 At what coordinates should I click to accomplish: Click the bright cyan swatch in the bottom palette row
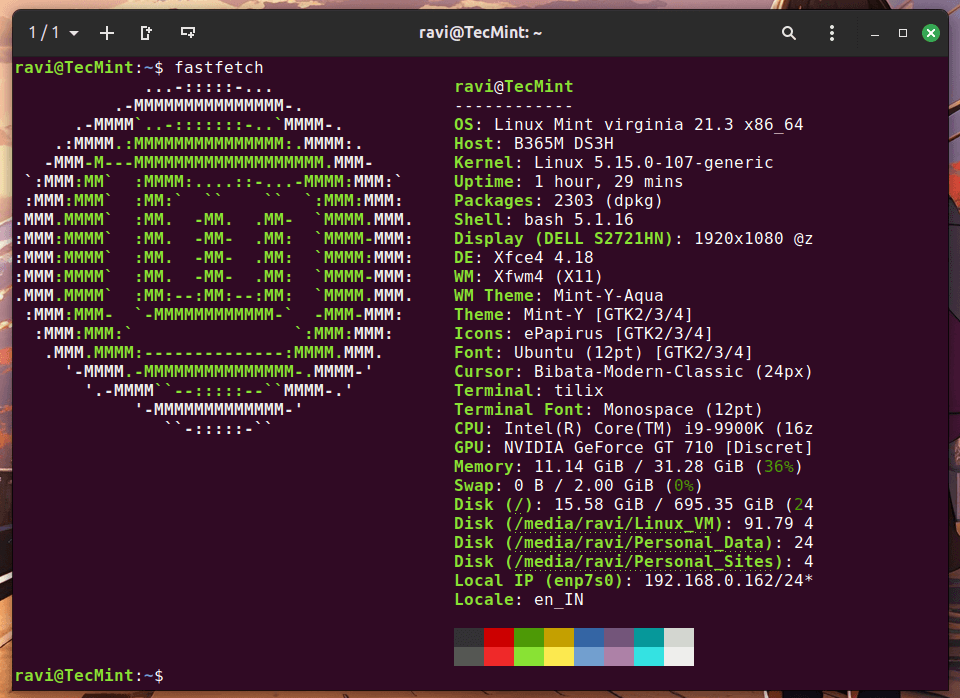coord(648,656)
